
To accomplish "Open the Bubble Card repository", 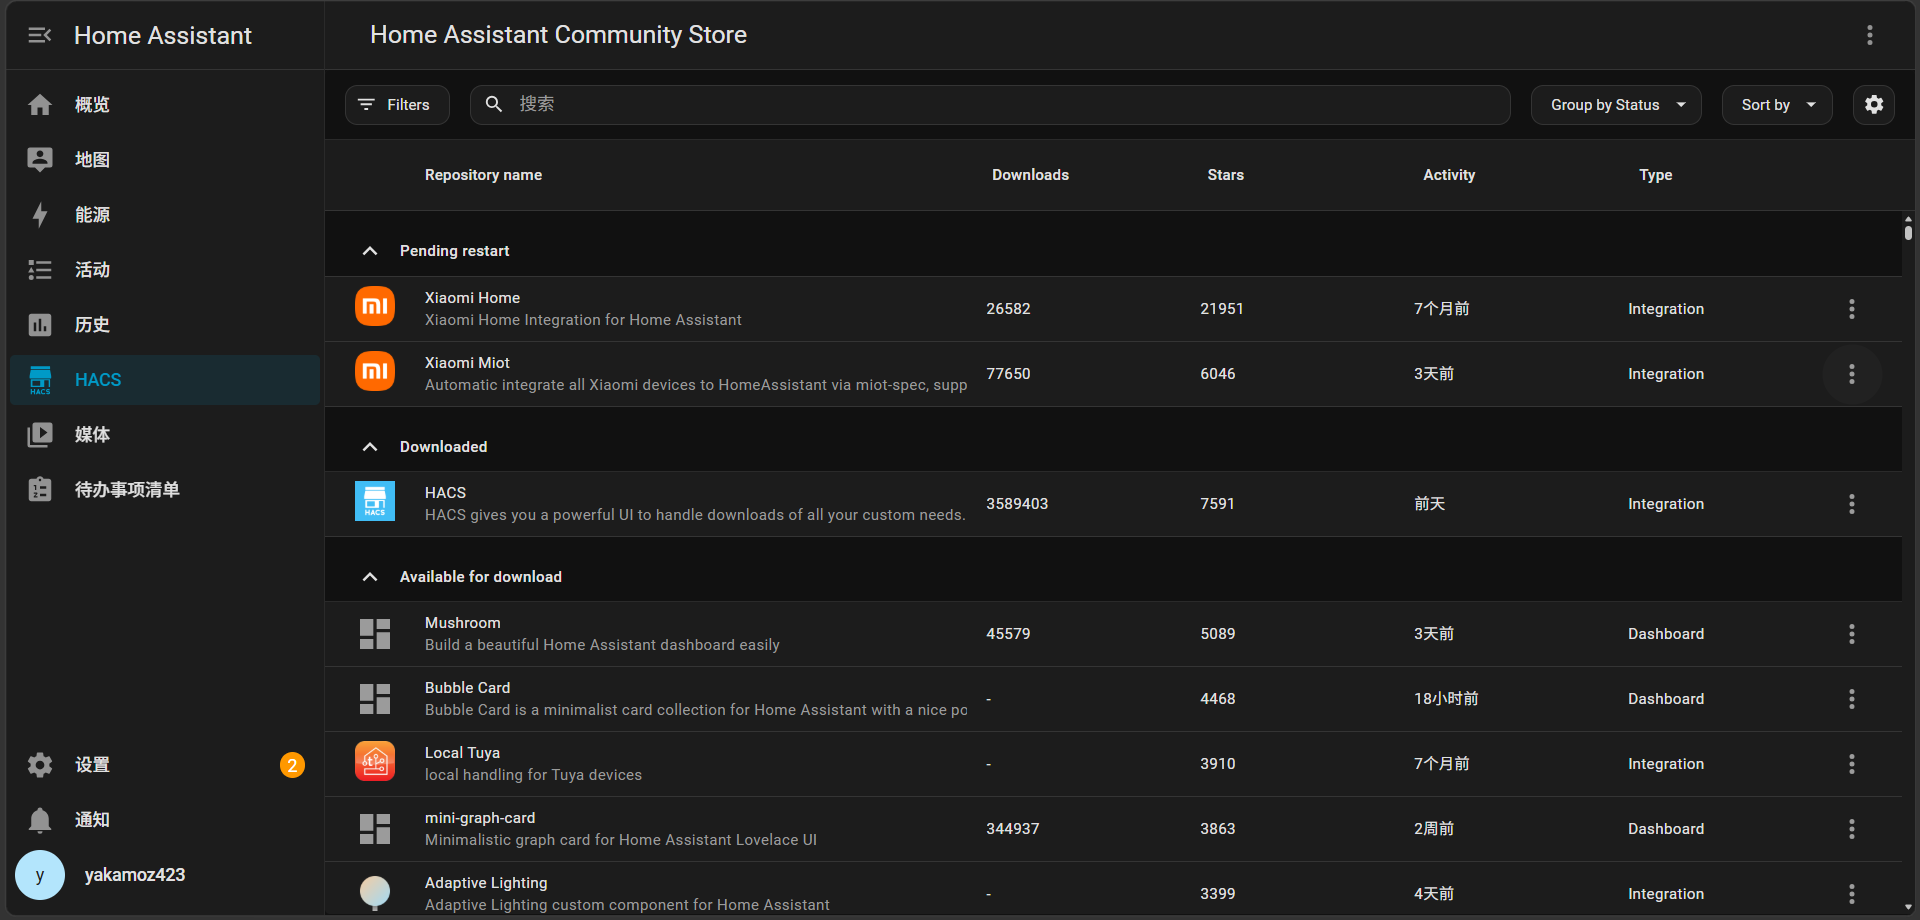I will 1113,699.
